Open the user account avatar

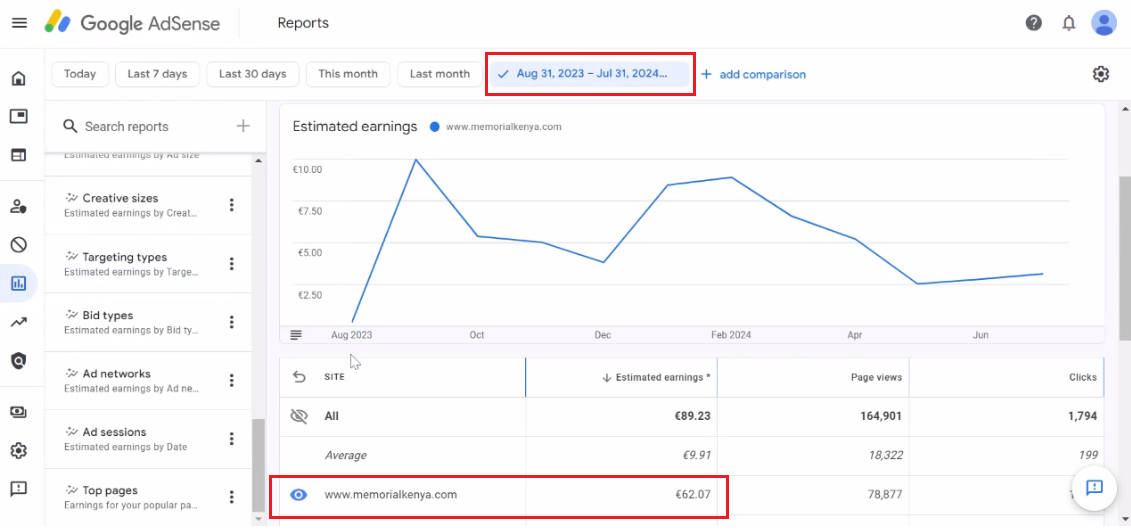[1104, 23]
